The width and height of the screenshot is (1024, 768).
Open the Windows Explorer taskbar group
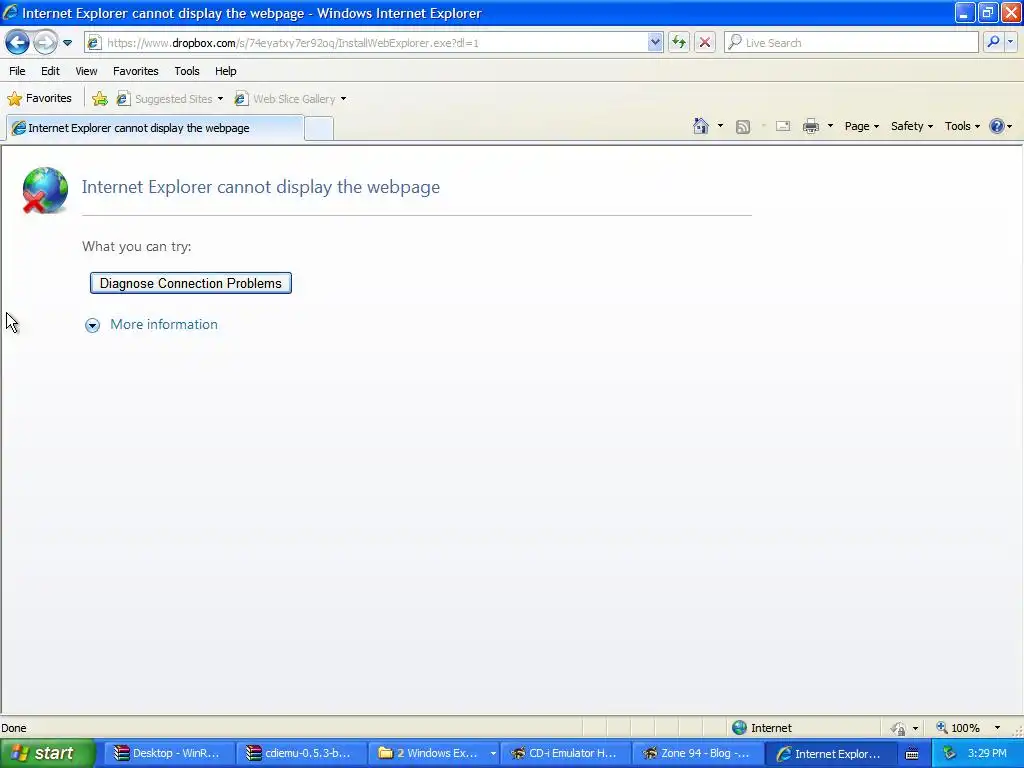(436, 754)
